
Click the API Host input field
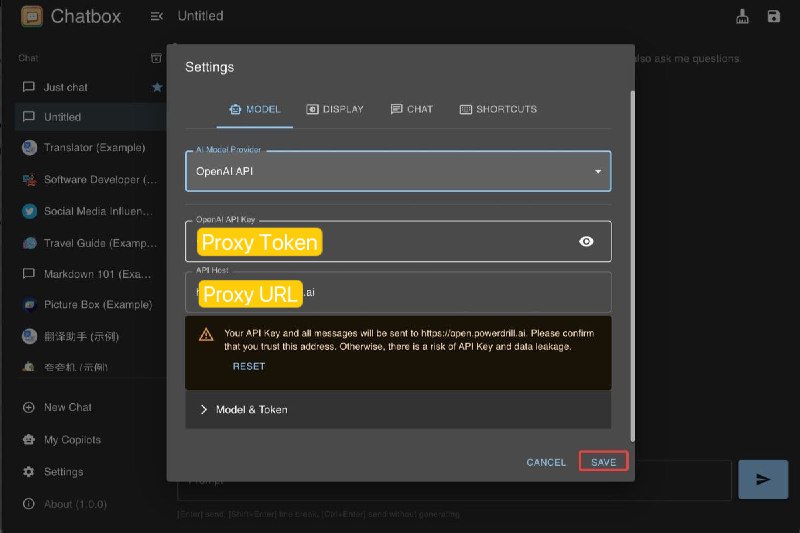pyautogui.click(x=398, y=292)
